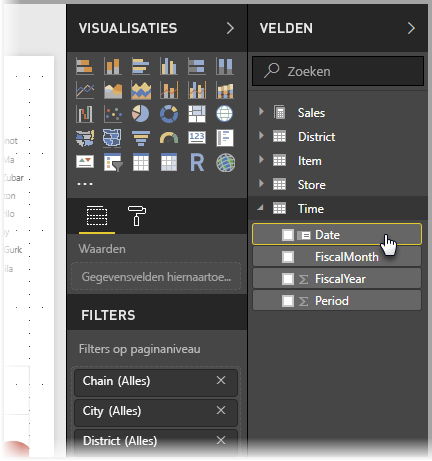Select the gauge visual

[x=169, y=138]
